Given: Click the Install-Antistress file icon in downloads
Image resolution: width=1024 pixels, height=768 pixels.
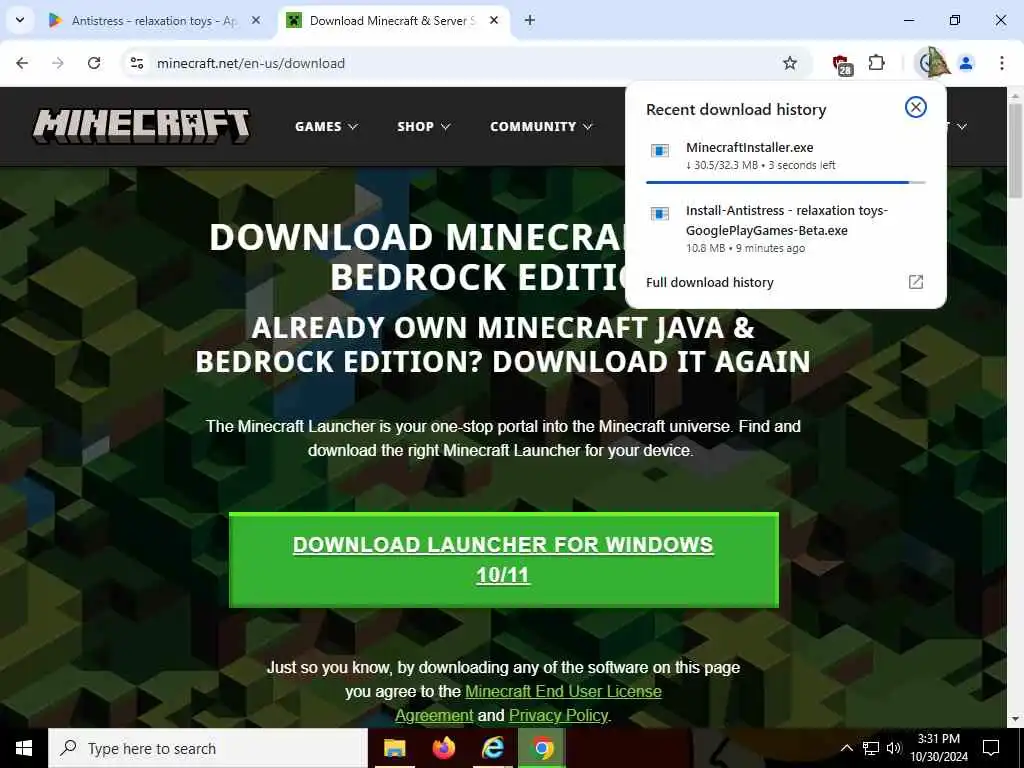Looking at the screenshot, I should click(x=660, y=214).
